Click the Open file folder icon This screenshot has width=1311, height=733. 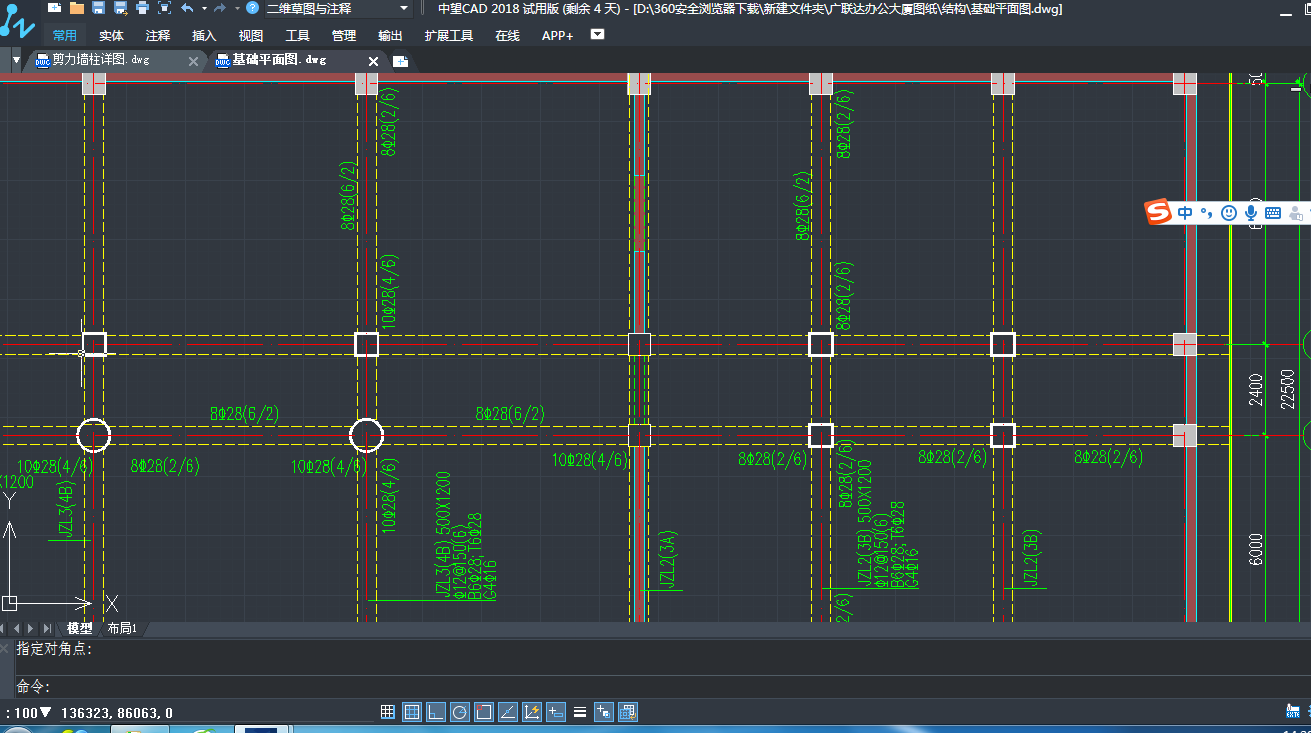[77, 8]
